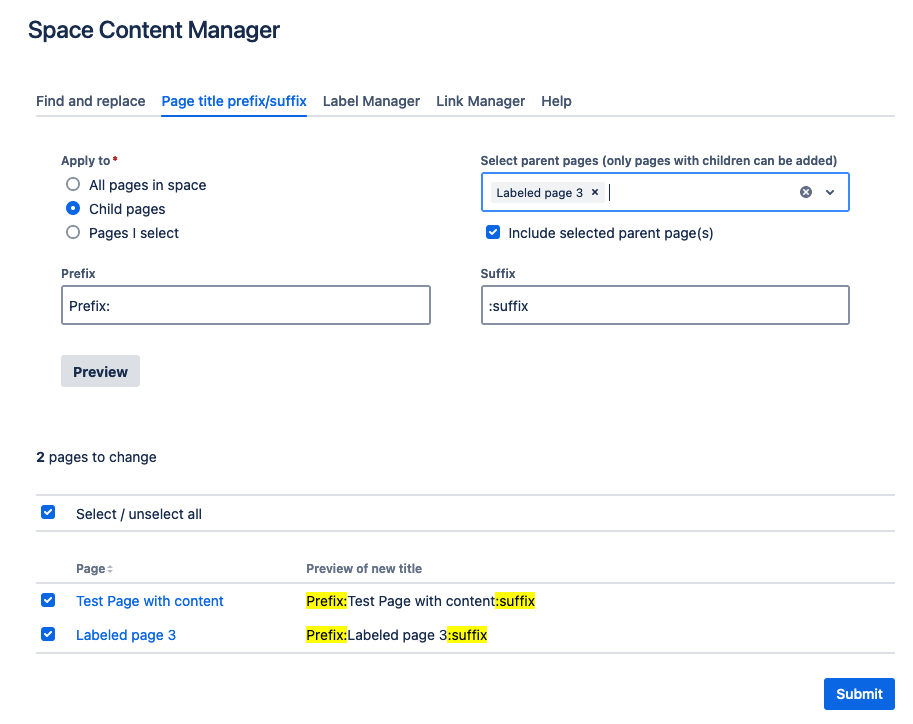Image resolution: width=913 pixels, height=724 pixels.
Task: Open the Test Page with content link
Action: [x=150, y=601]
